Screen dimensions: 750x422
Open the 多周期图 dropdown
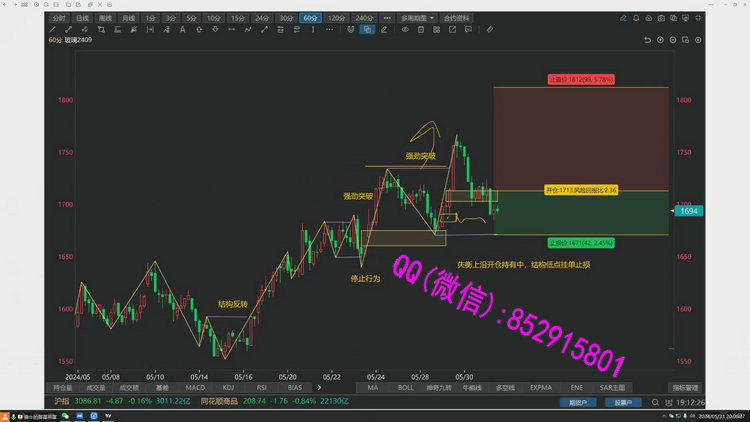pyautogui.click(x=417, y=18)
